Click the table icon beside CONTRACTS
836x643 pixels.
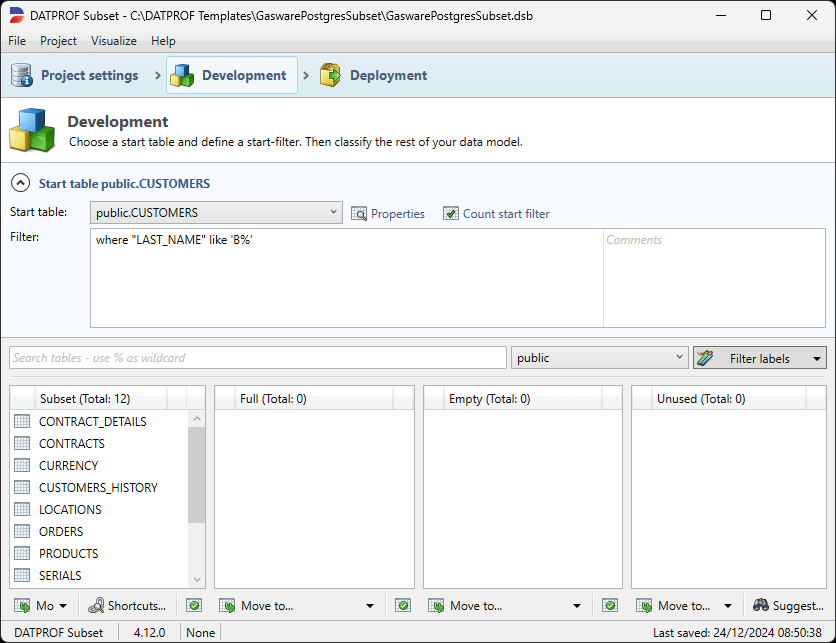pyautogui.click(x=21, y=443)
